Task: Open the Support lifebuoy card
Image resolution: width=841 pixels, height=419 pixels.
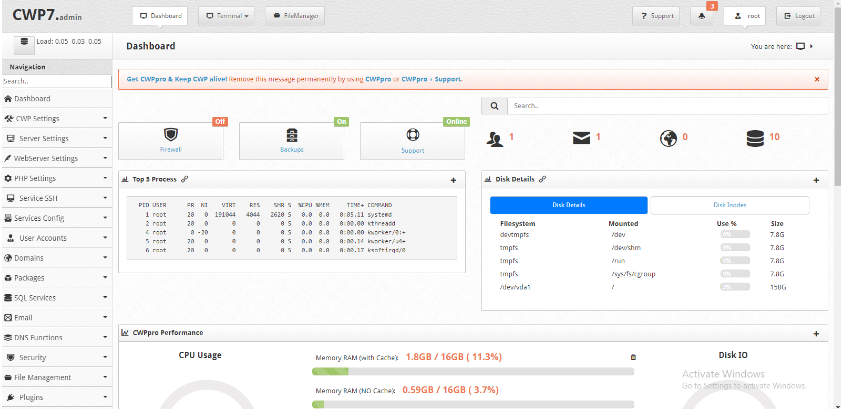Action: 412,141
